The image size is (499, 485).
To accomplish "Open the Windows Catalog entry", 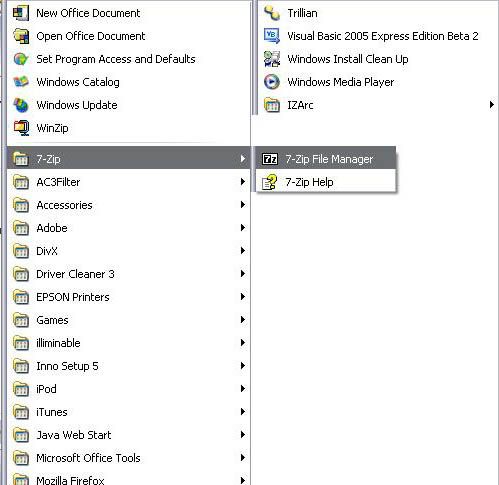I will click(129, 82).
